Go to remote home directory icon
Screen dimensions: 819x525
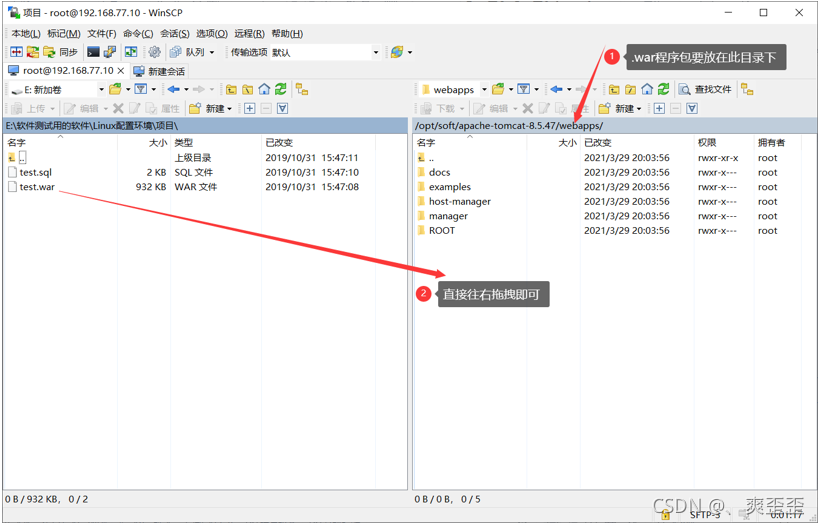pyautogui.click(x=647, y=89)
